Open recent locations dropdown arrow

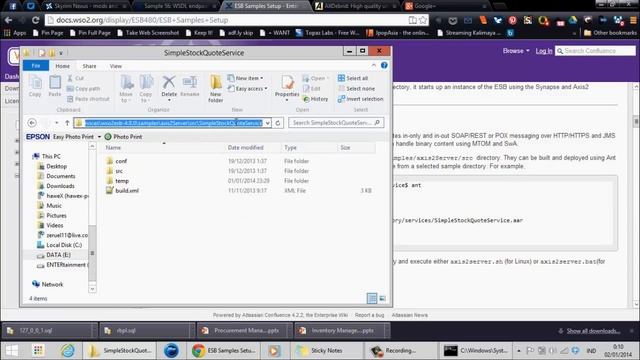[x=57, y=122]
